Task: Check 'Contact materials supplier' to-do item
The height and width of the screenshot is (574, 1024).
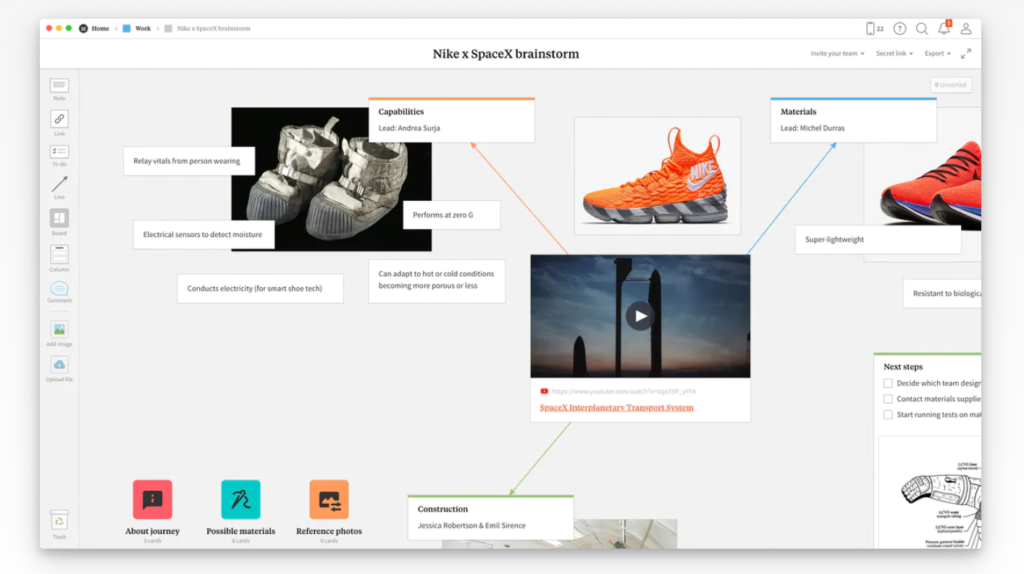Action: pos(888,399)
